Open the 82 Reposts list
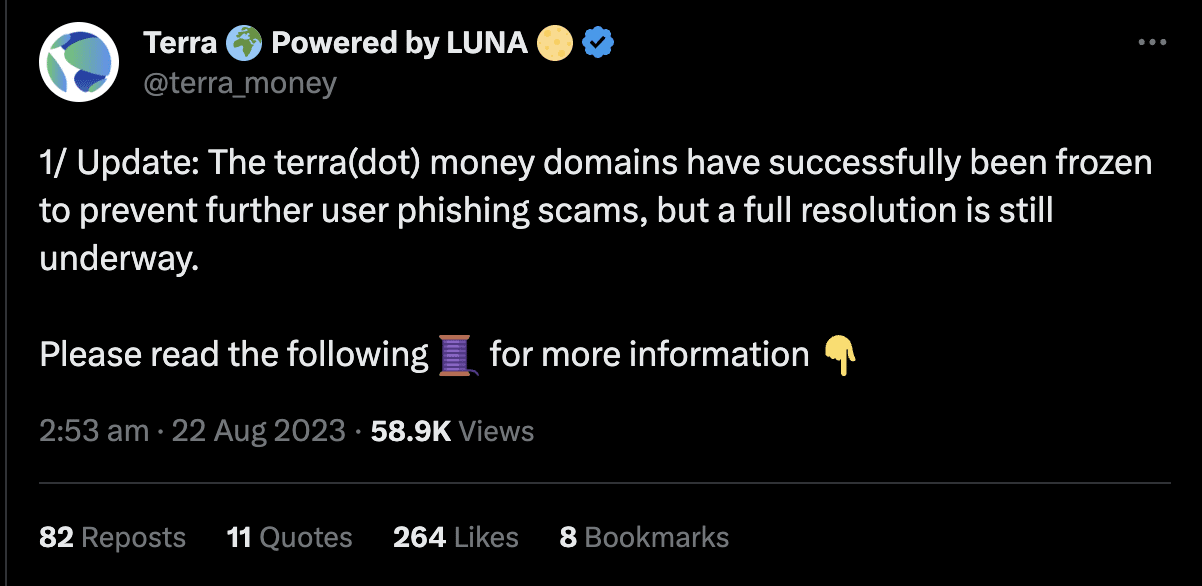Screen dimensions: 1202x586 [x=112, y=537]
